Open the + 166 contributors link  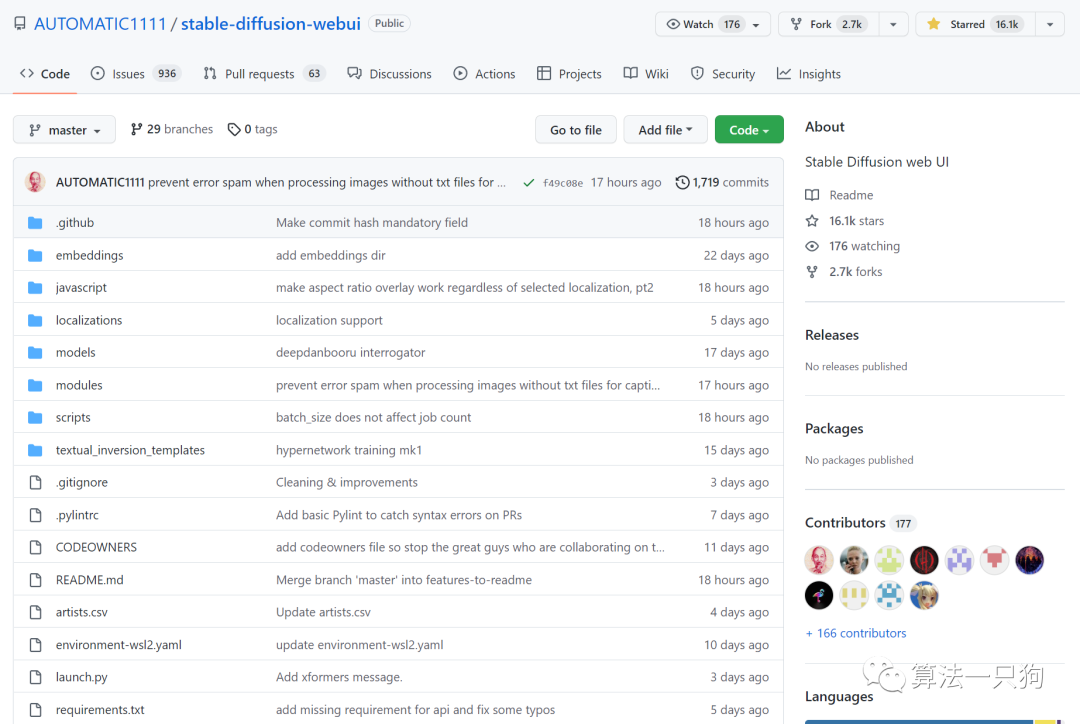click(856, 633)
